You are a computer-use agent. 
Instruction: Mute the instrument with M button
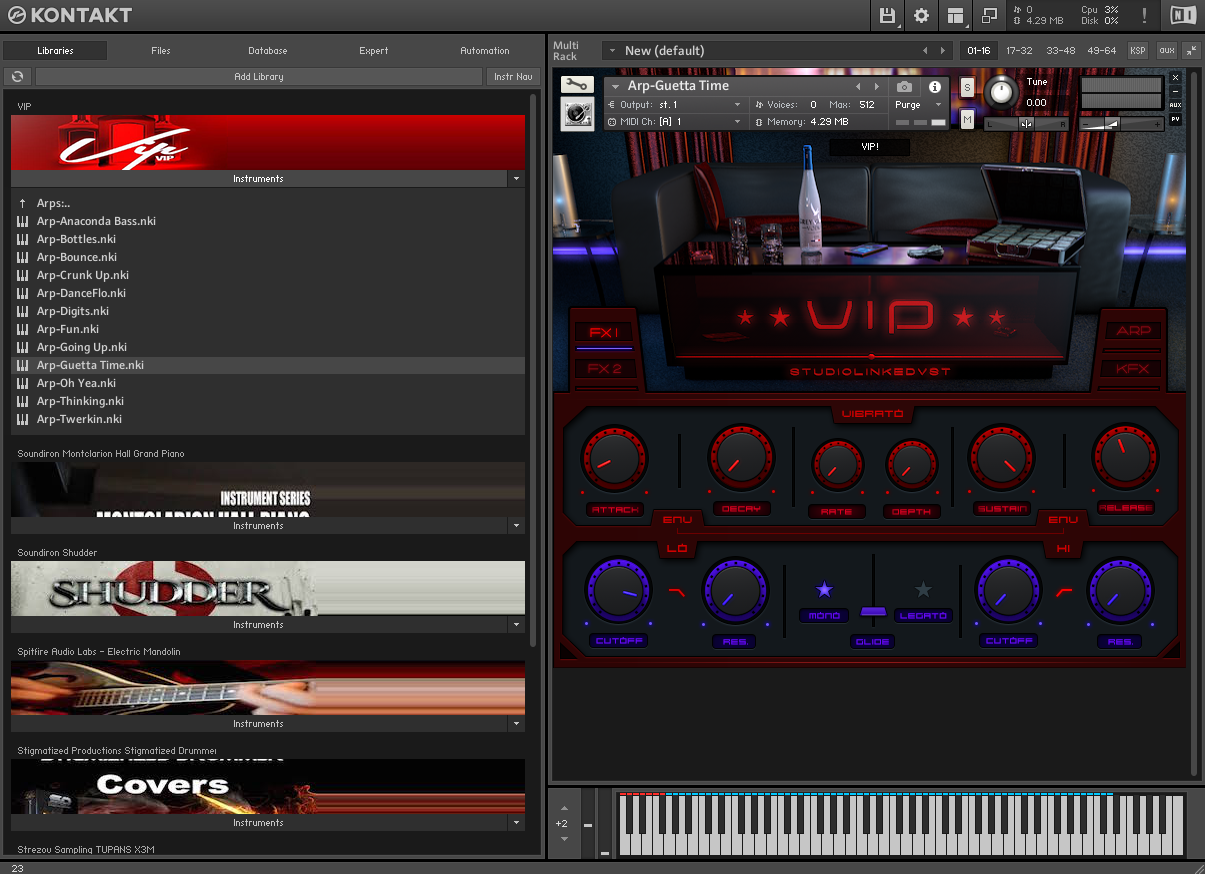pos(967,120)
